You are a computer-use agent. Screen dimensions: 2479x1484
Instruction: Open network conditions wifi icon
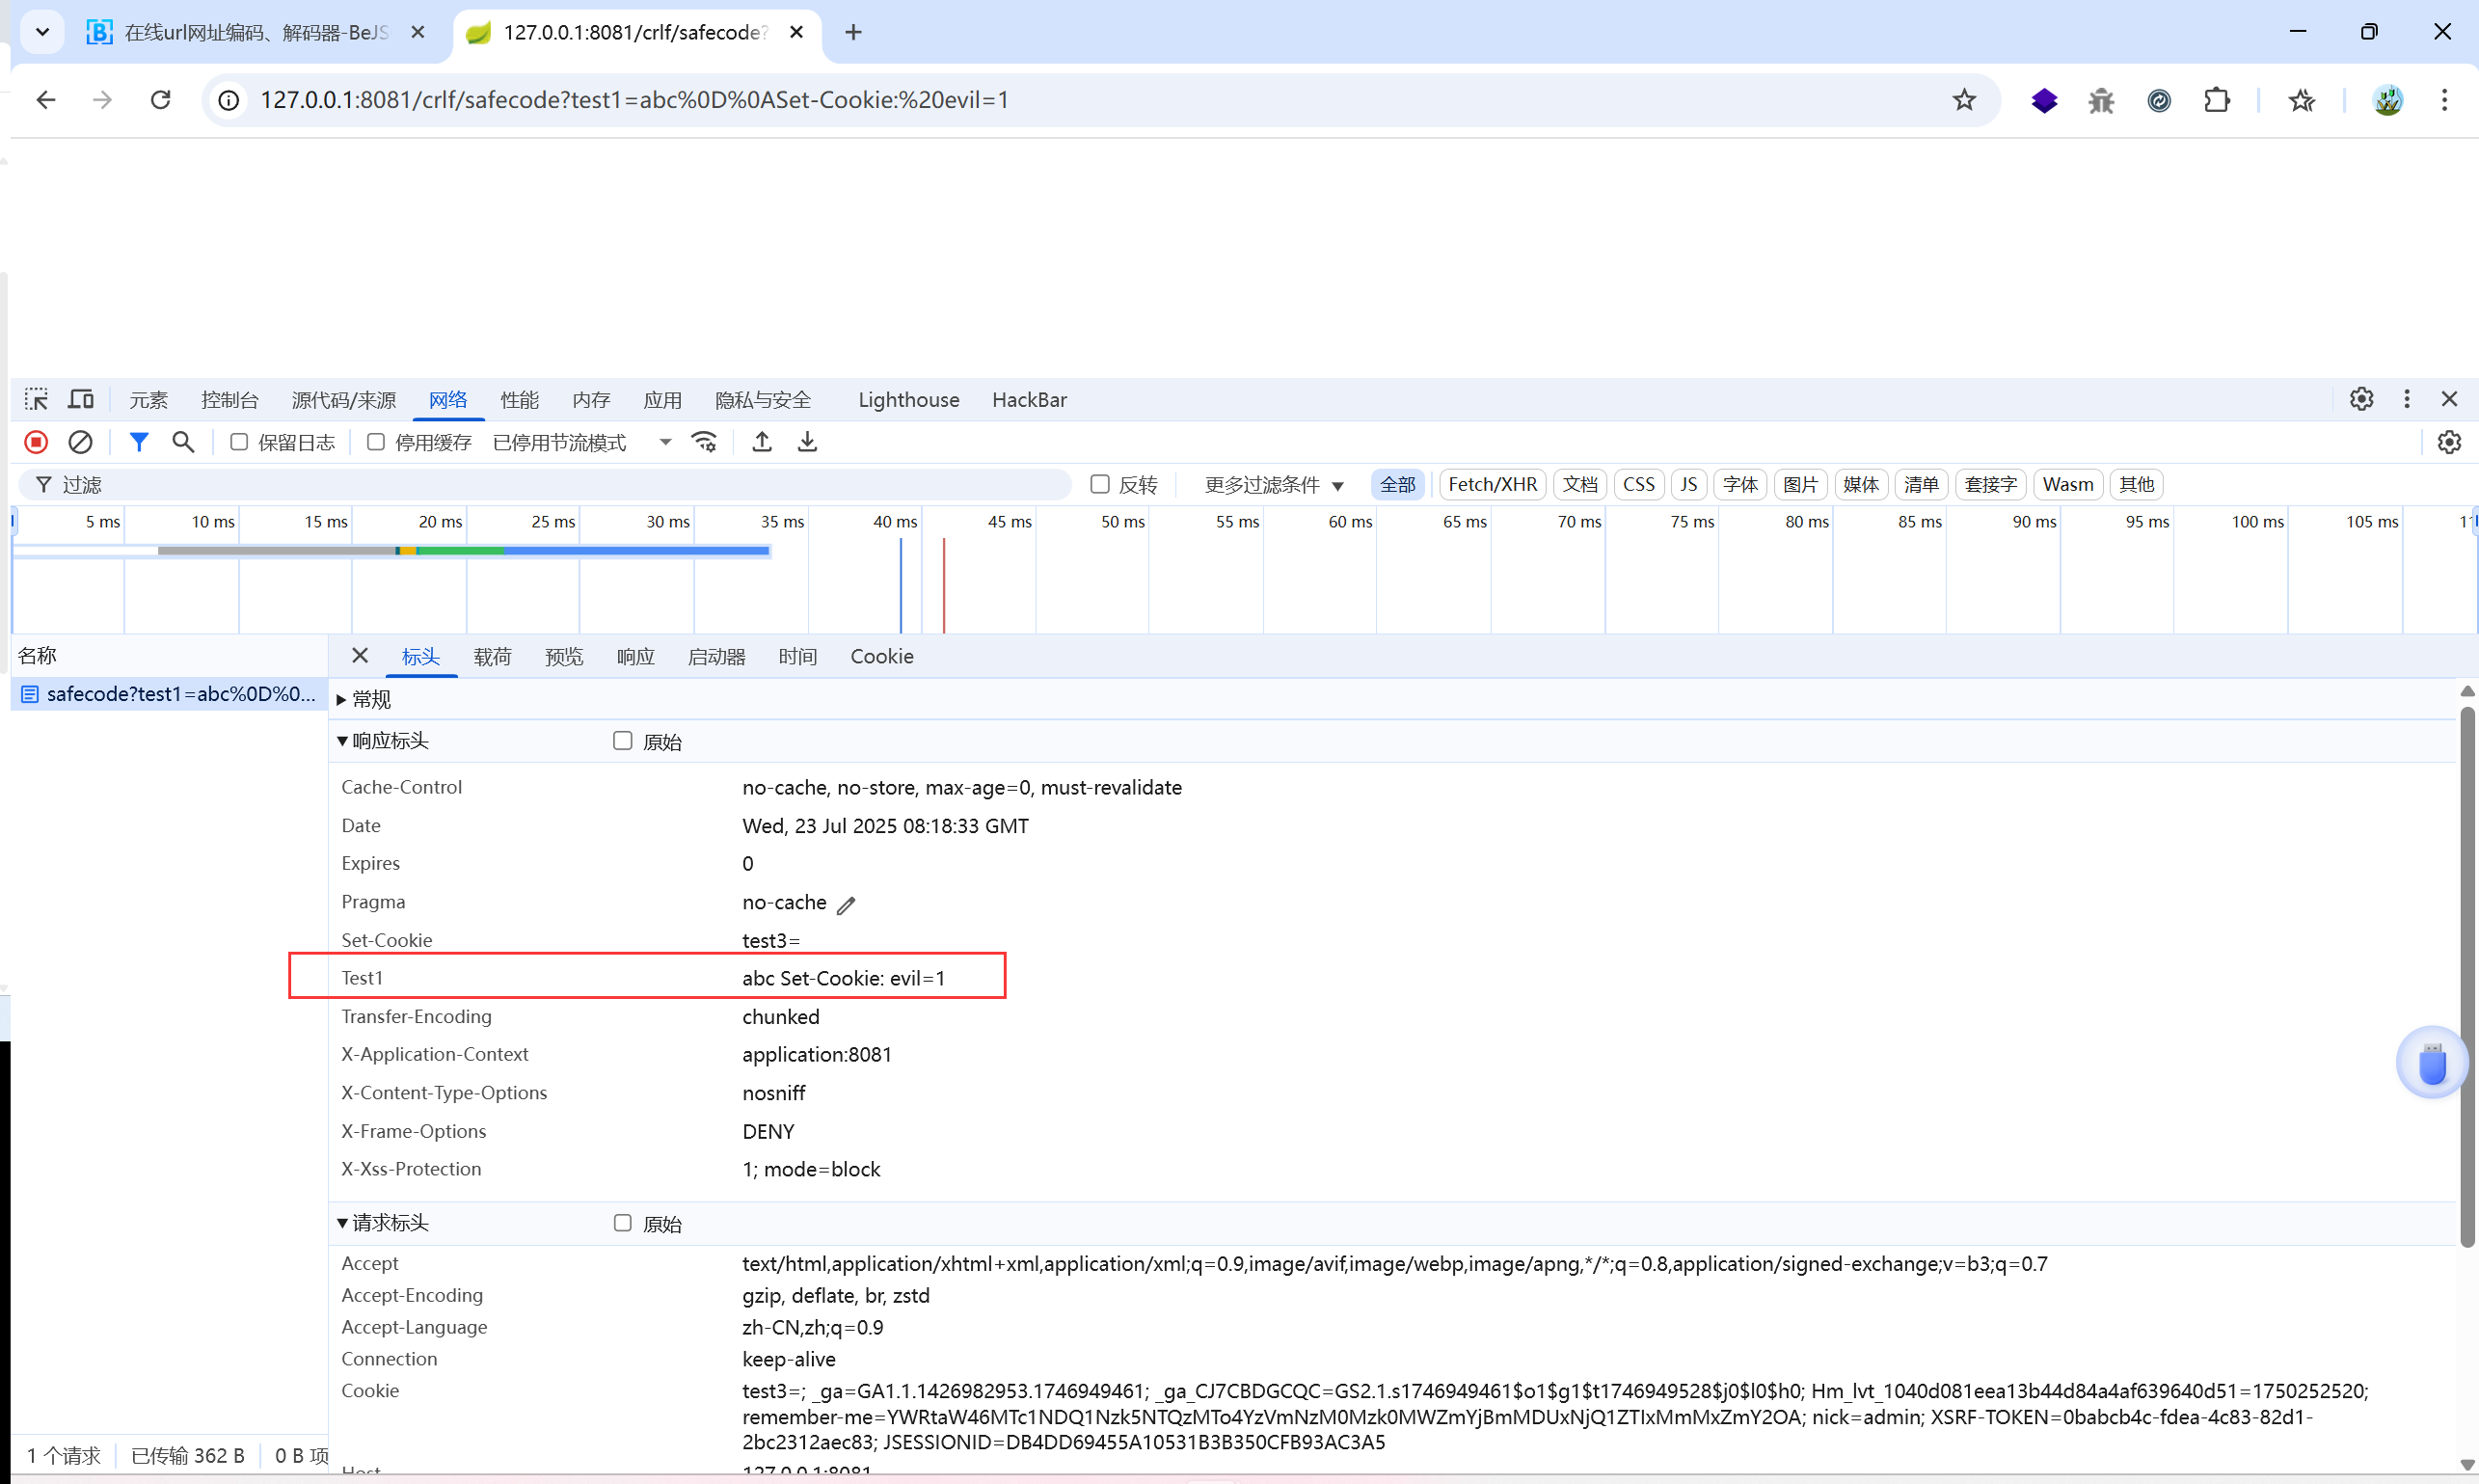click(x=704, y=442)
